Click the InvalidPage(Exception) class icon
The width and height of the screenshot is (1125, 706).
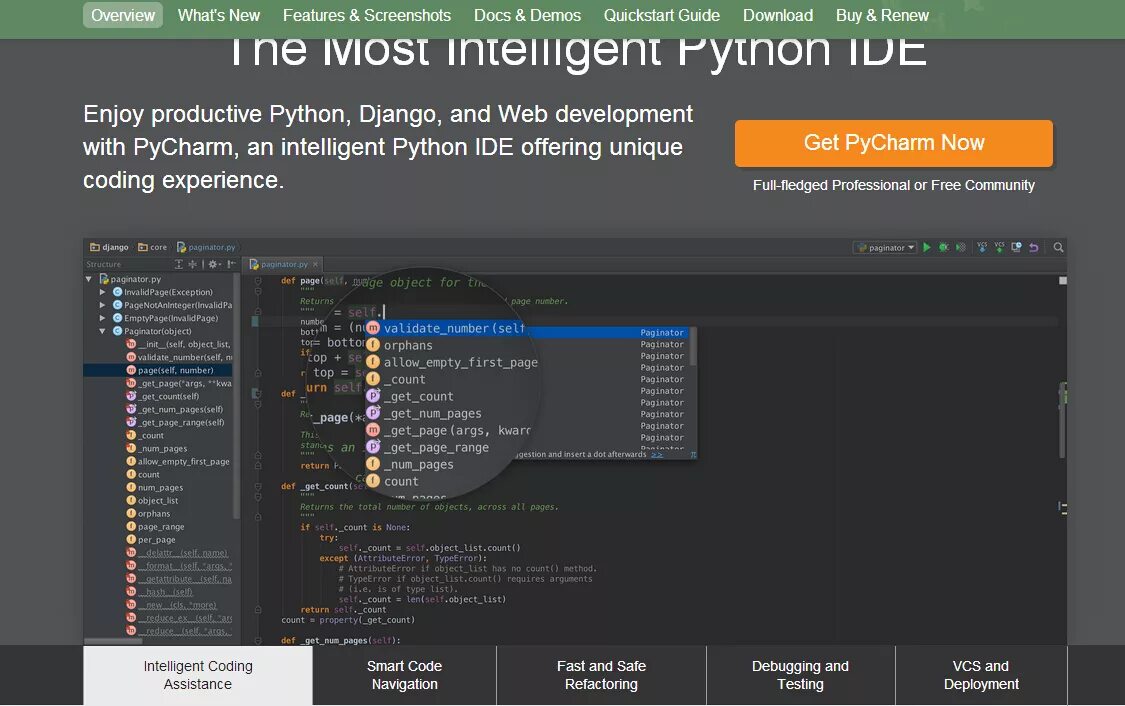[117, 292]
